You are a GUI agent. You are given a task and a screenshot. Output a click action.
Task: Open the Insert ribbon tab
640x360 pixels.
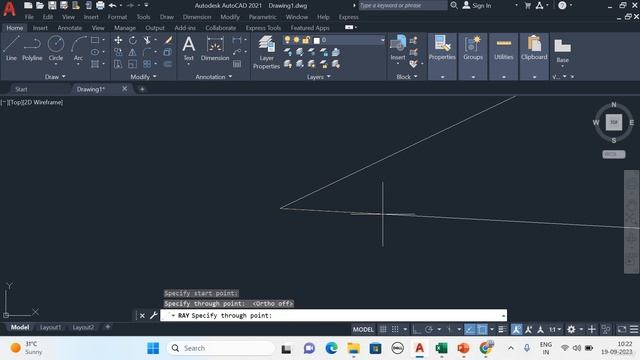40,28
